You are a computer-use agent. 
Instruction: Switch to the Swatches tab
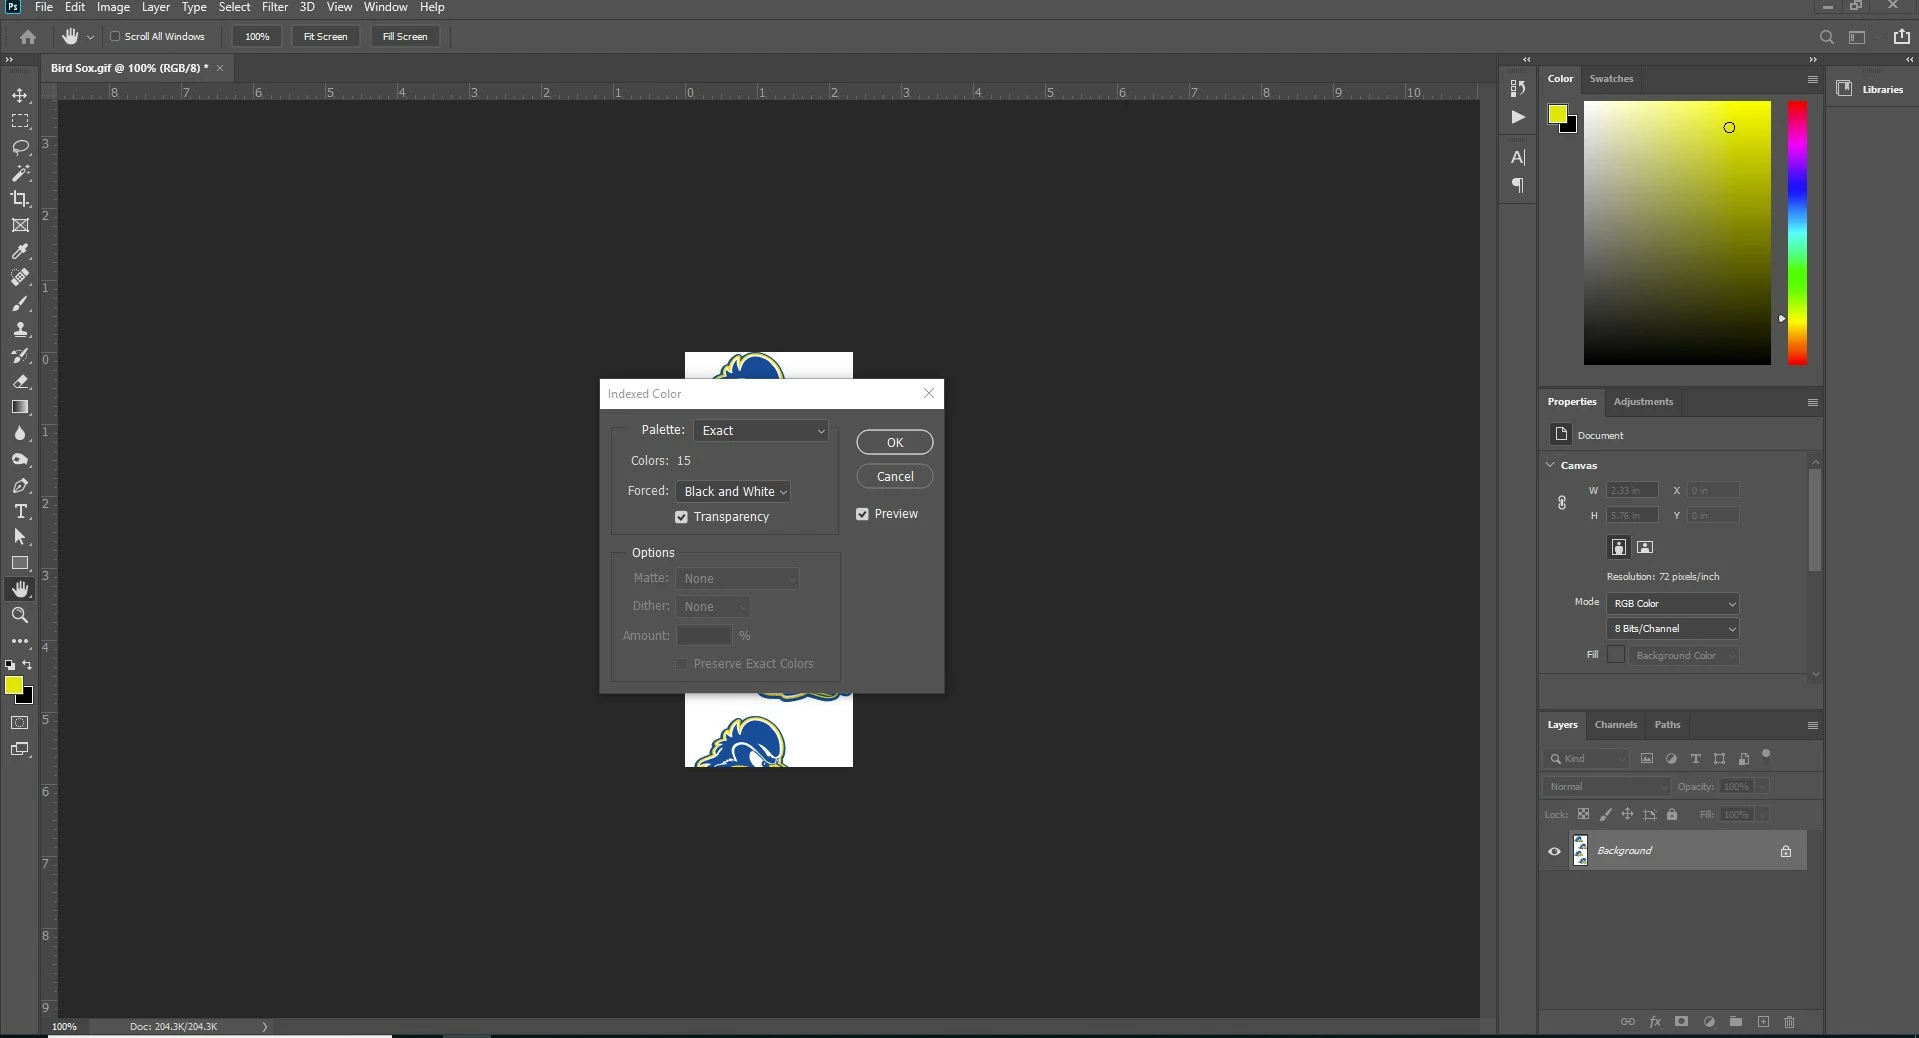(x=1611, y=79)
